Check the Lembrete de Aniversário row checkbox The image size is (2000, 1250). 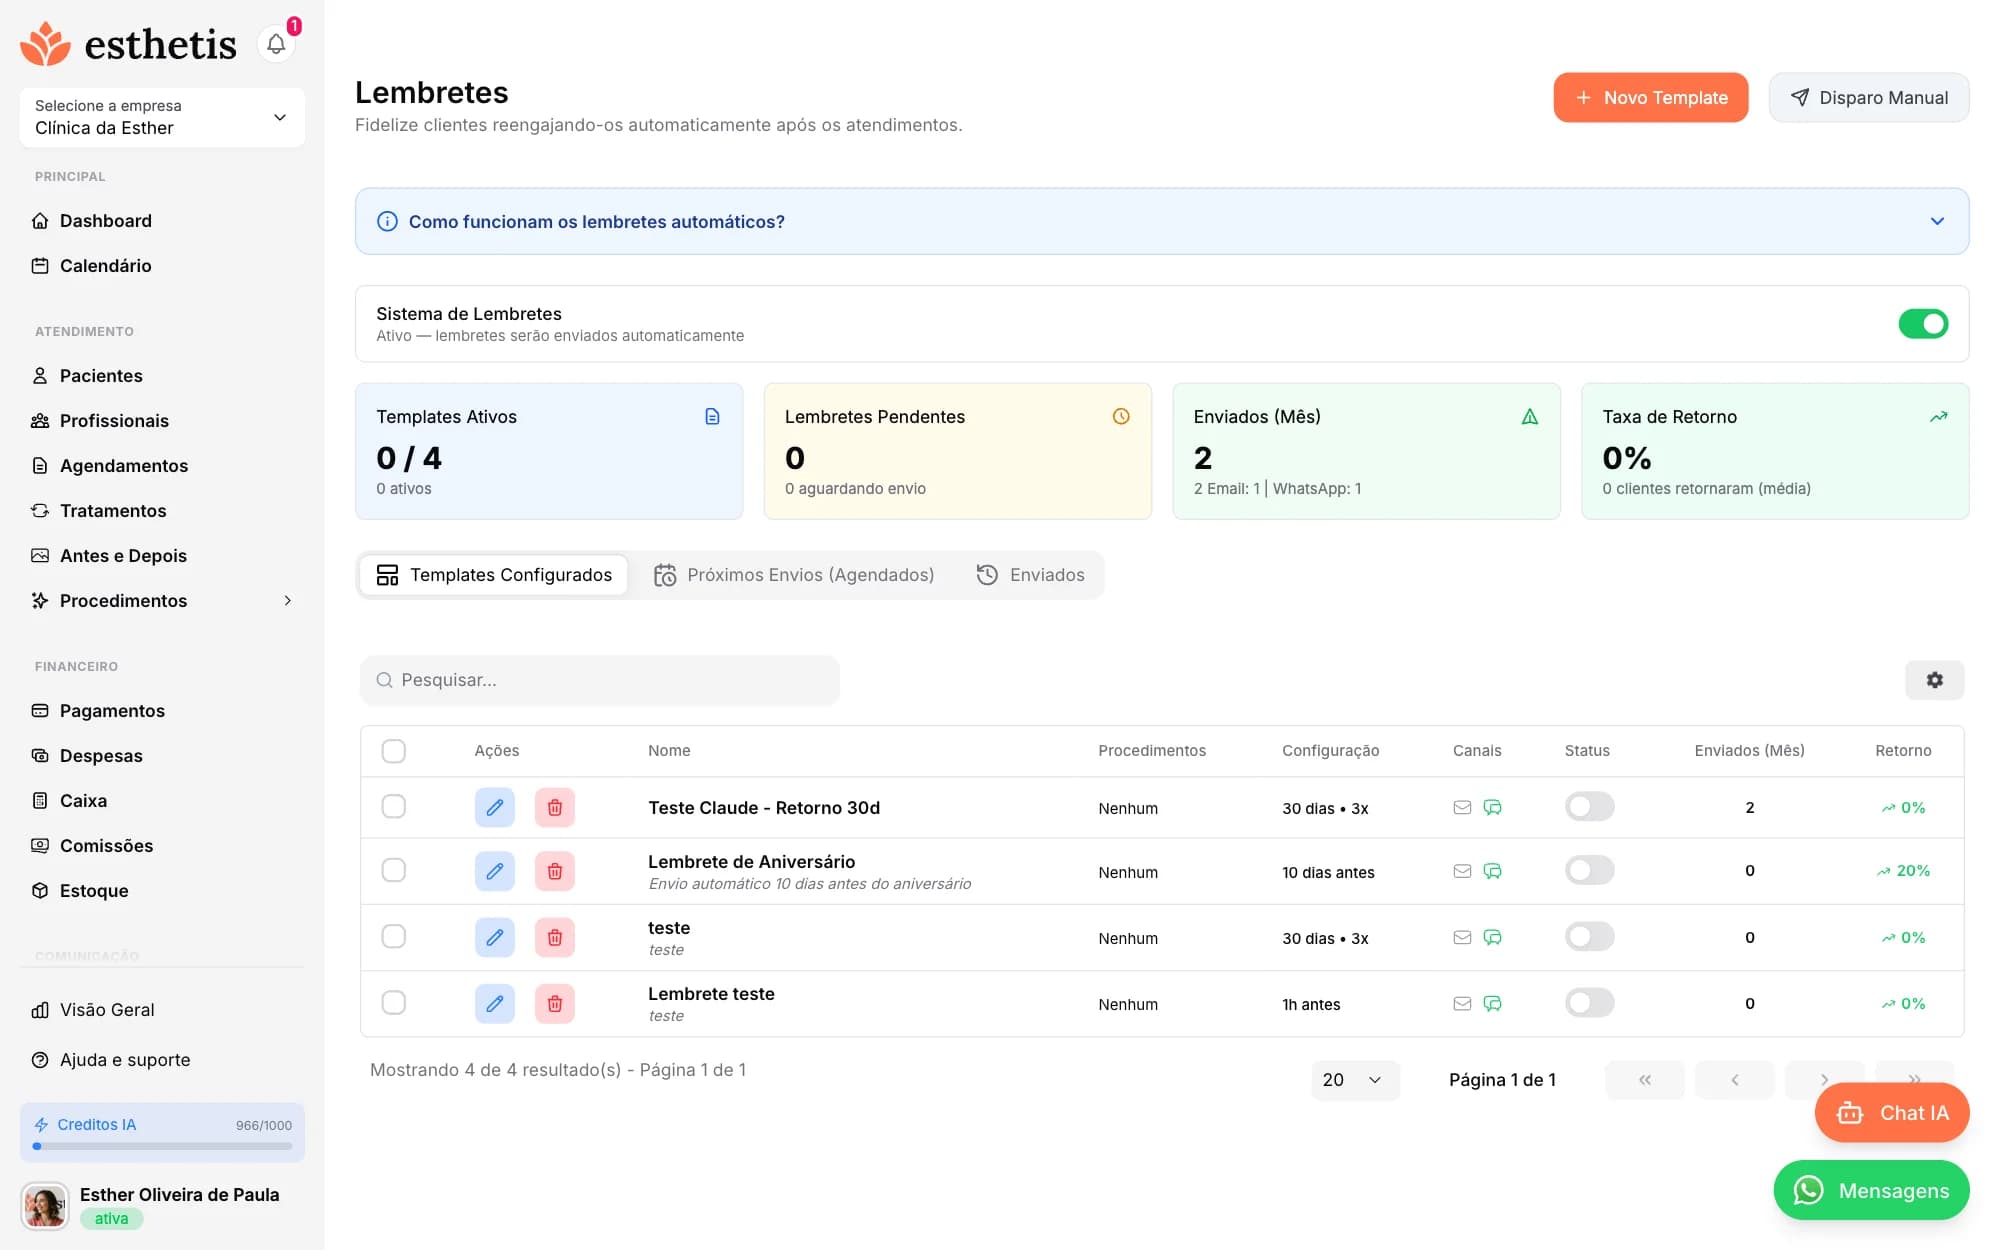393,870
